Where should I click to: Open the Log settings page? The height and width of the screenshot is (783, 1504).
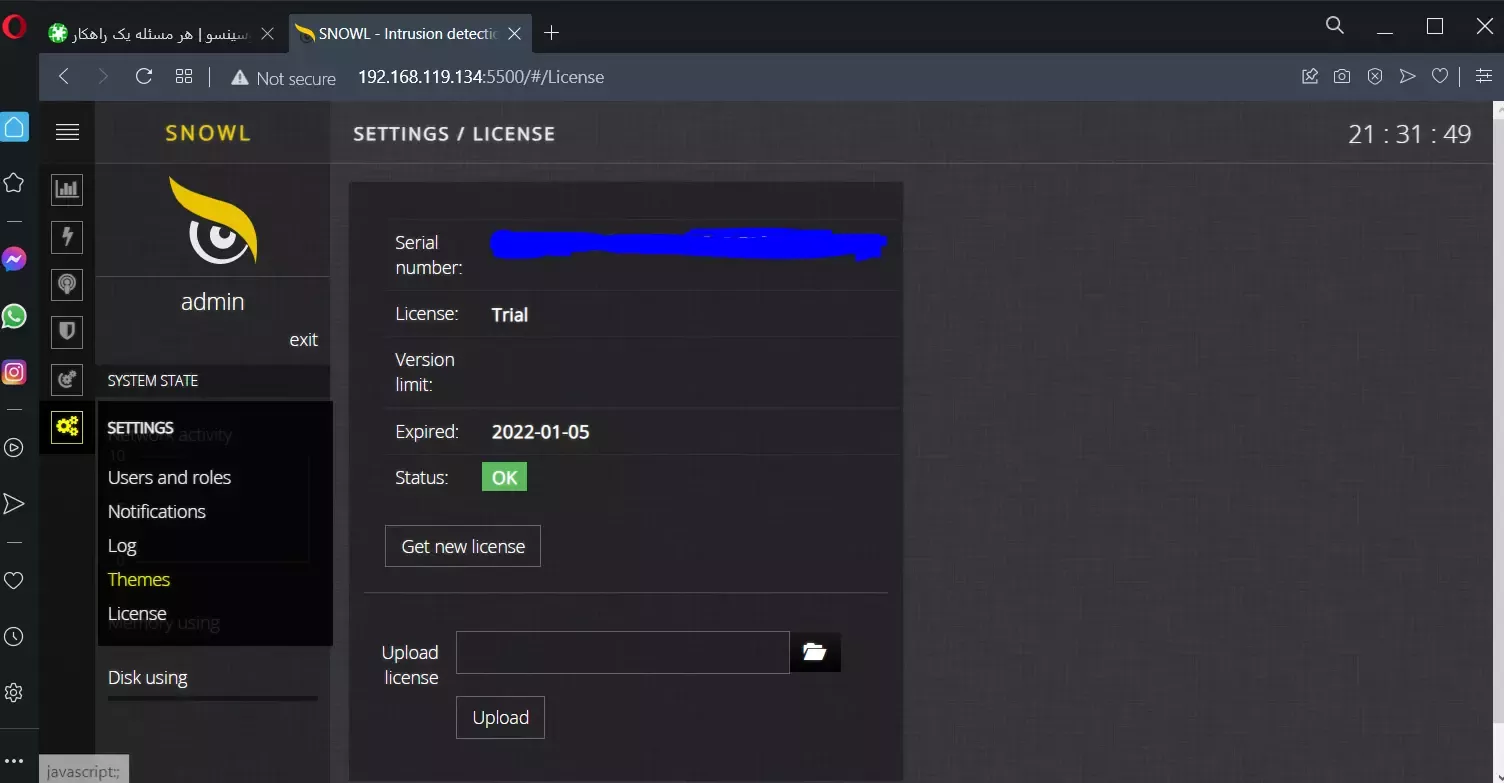tap(122, 546)
